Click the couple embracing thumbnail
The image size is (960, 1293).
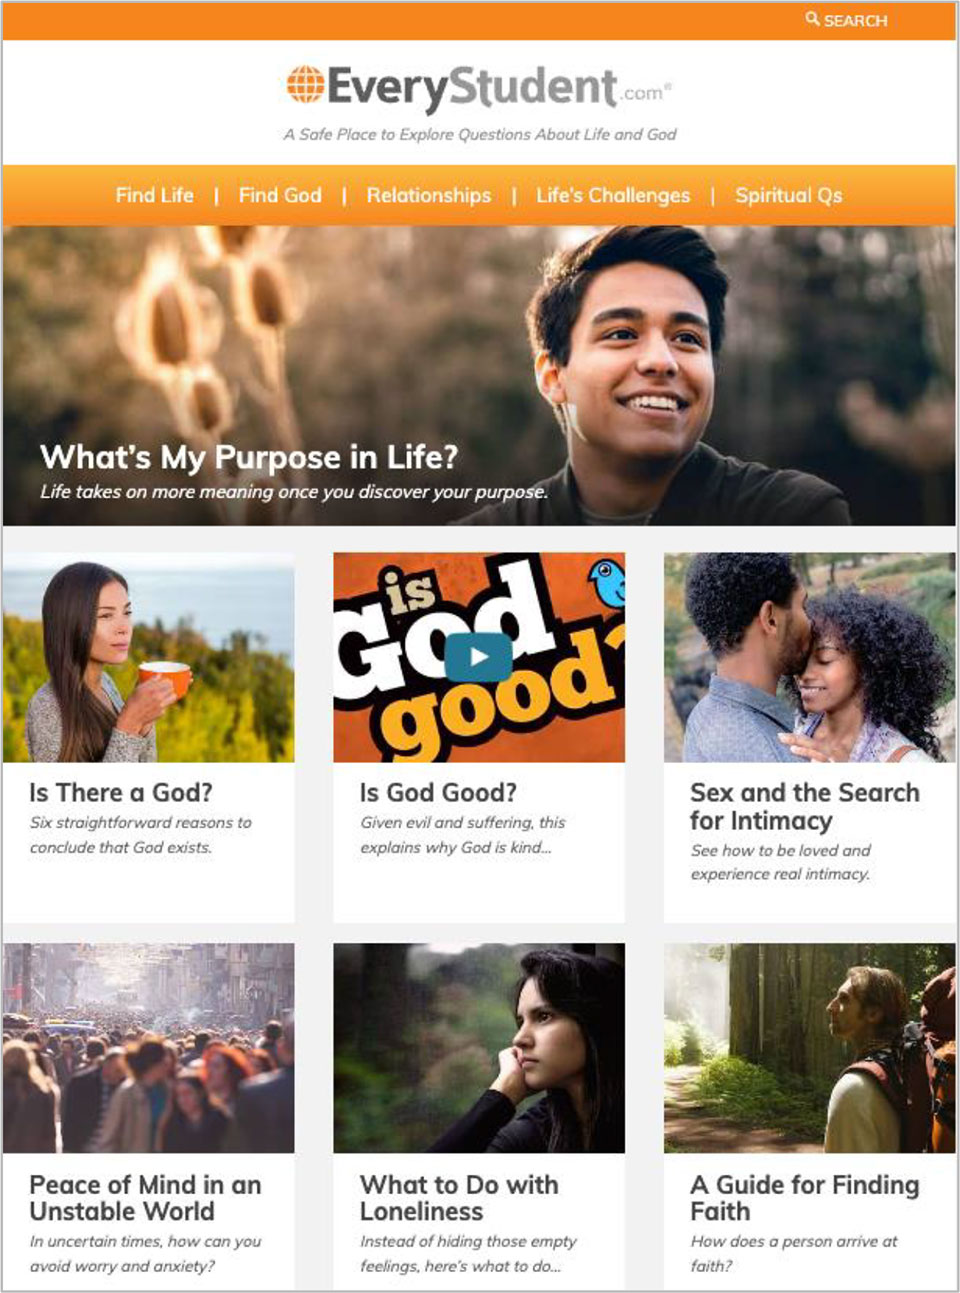[809, 657]
